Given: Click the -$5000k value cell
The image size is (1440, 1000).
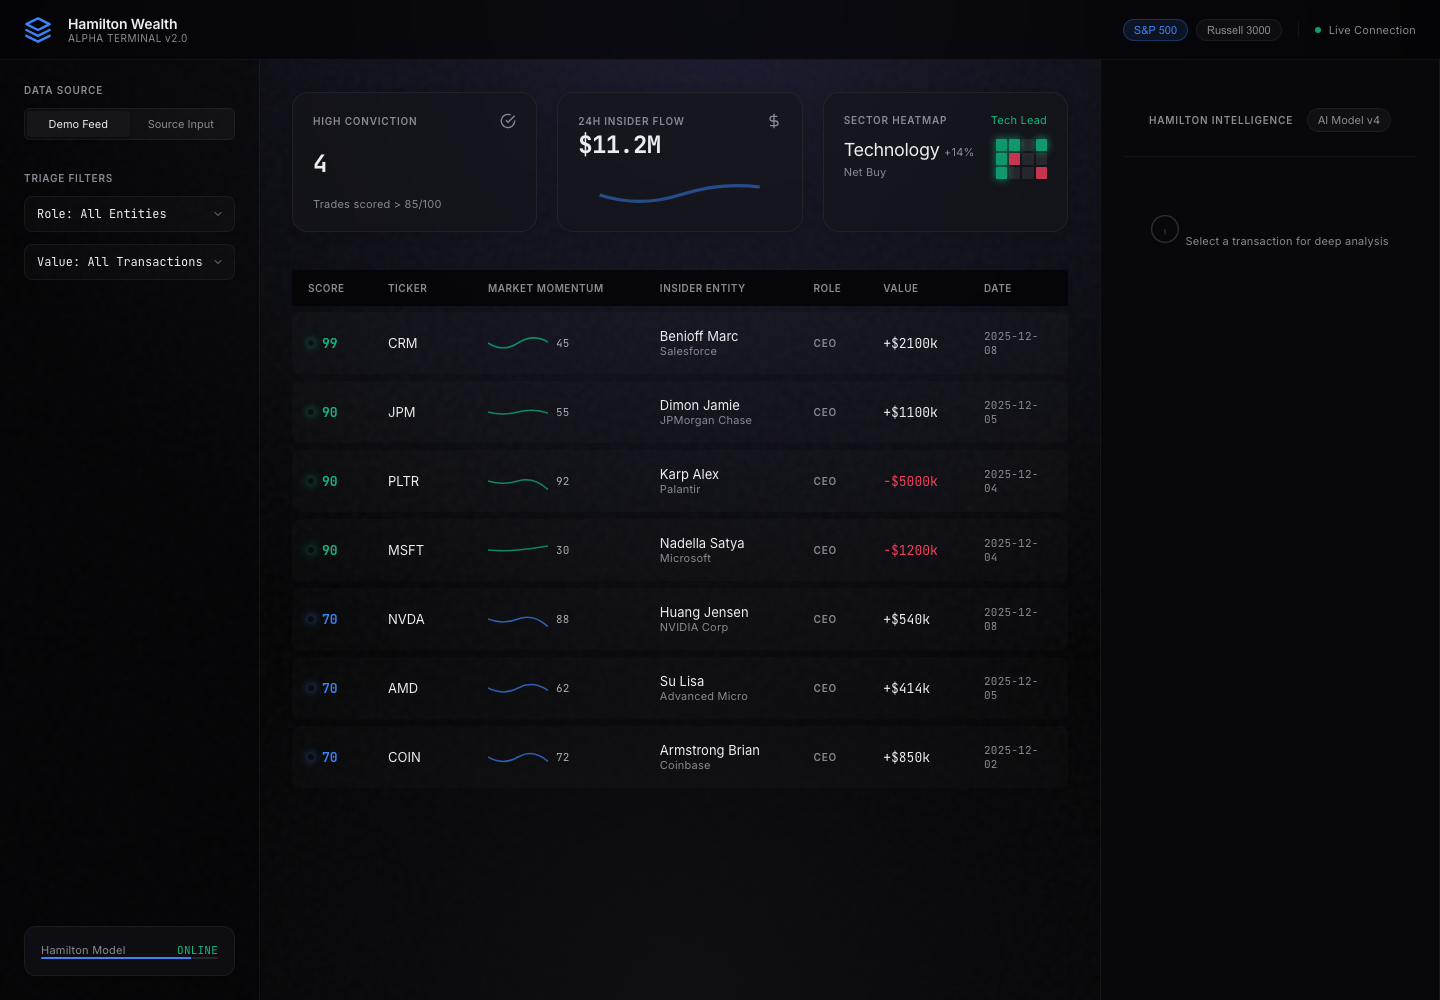Looking at the screenshot, I should [x=910, y=481].
